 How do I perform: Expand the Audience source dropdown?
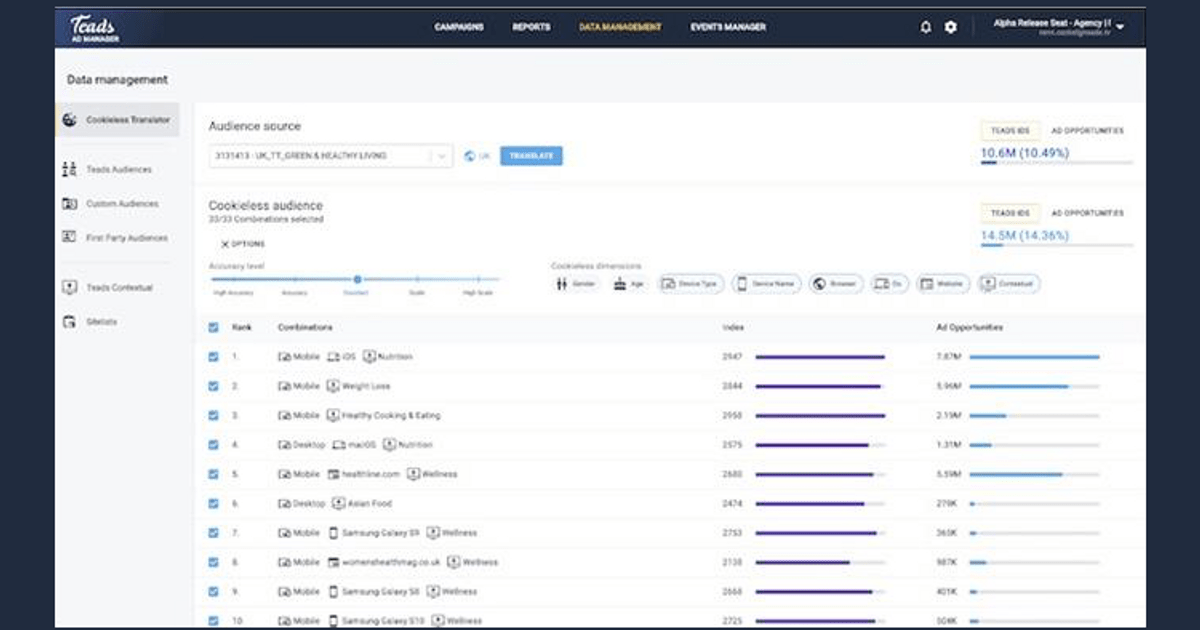click(442, 156)
